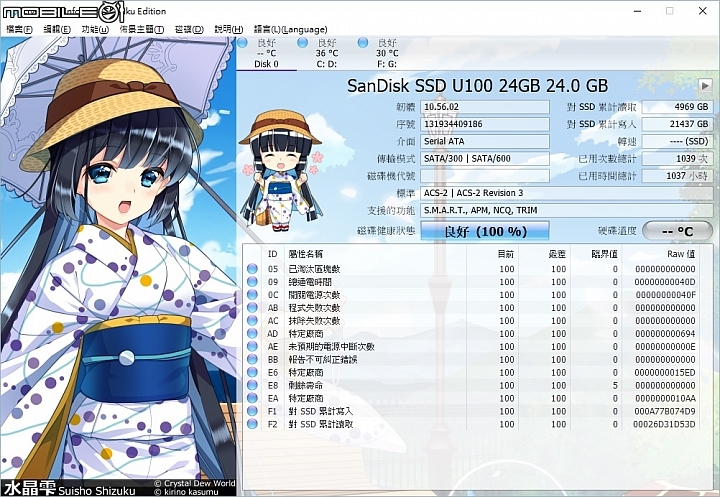Image resolution: width=720 pixels, height=497 pixels.
Task: Click raw value 00000000040D
Action: 665,282
